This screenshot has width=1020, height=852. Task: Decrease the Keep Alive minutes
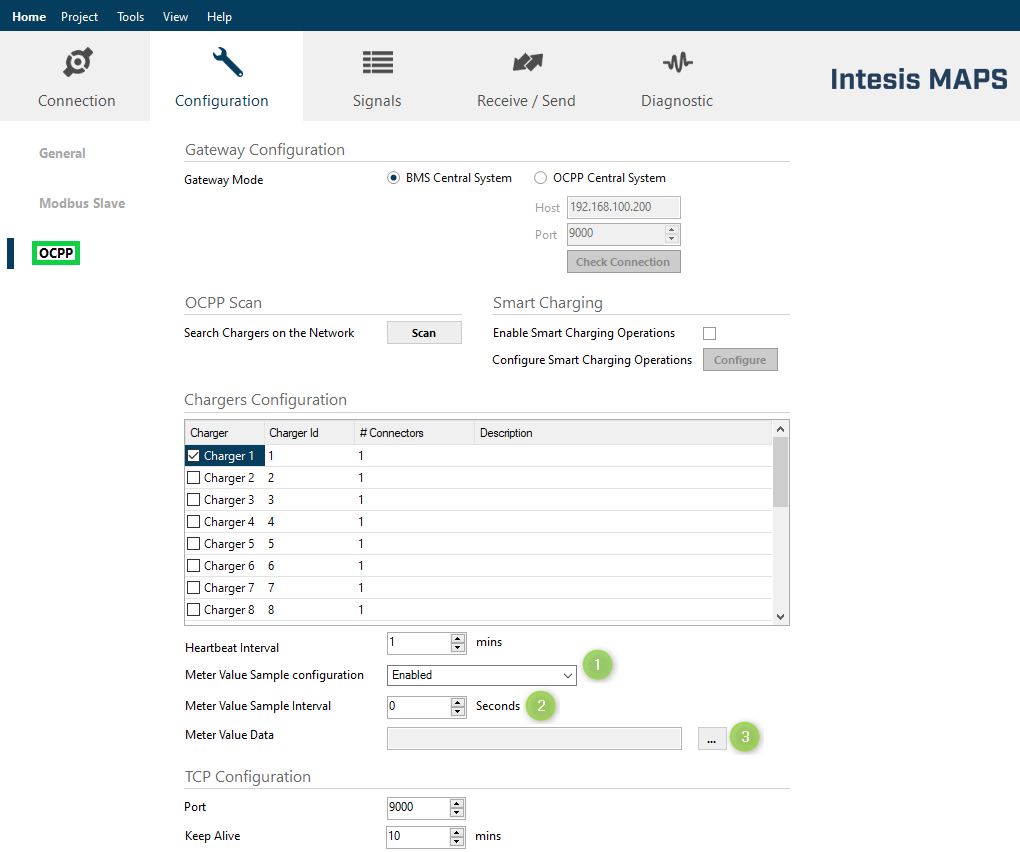(457, 842)
